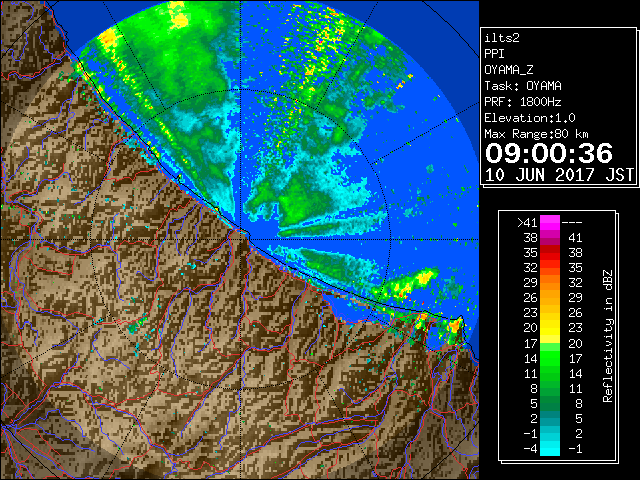Pick the bright green 14 dBZ legend color
This screenshot has height=480, width=640.
click(x=550, y=358)
